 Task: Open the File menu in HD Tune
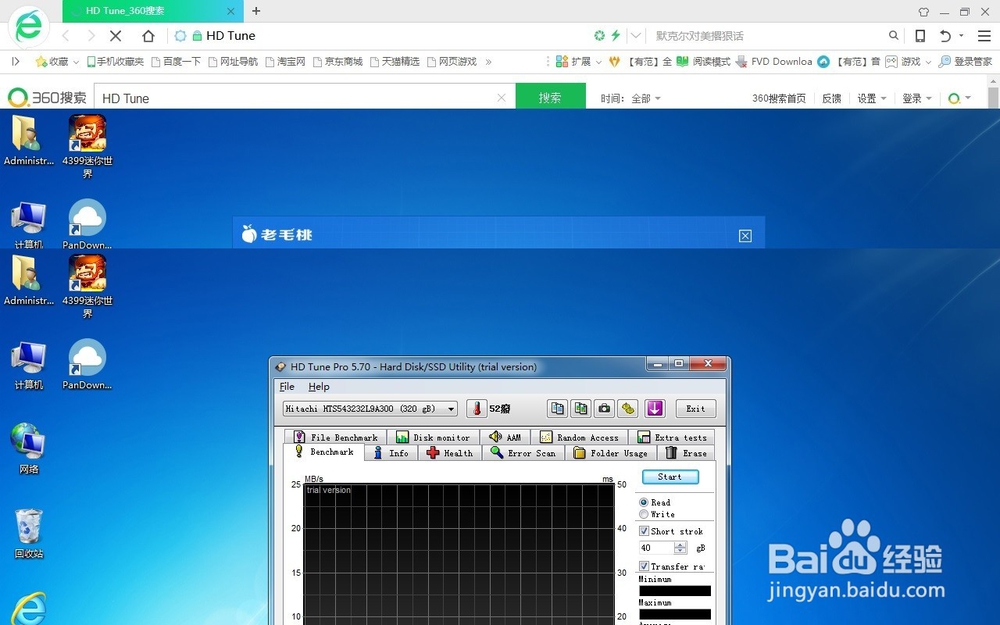pyautogui.click(x=287, y=387)
